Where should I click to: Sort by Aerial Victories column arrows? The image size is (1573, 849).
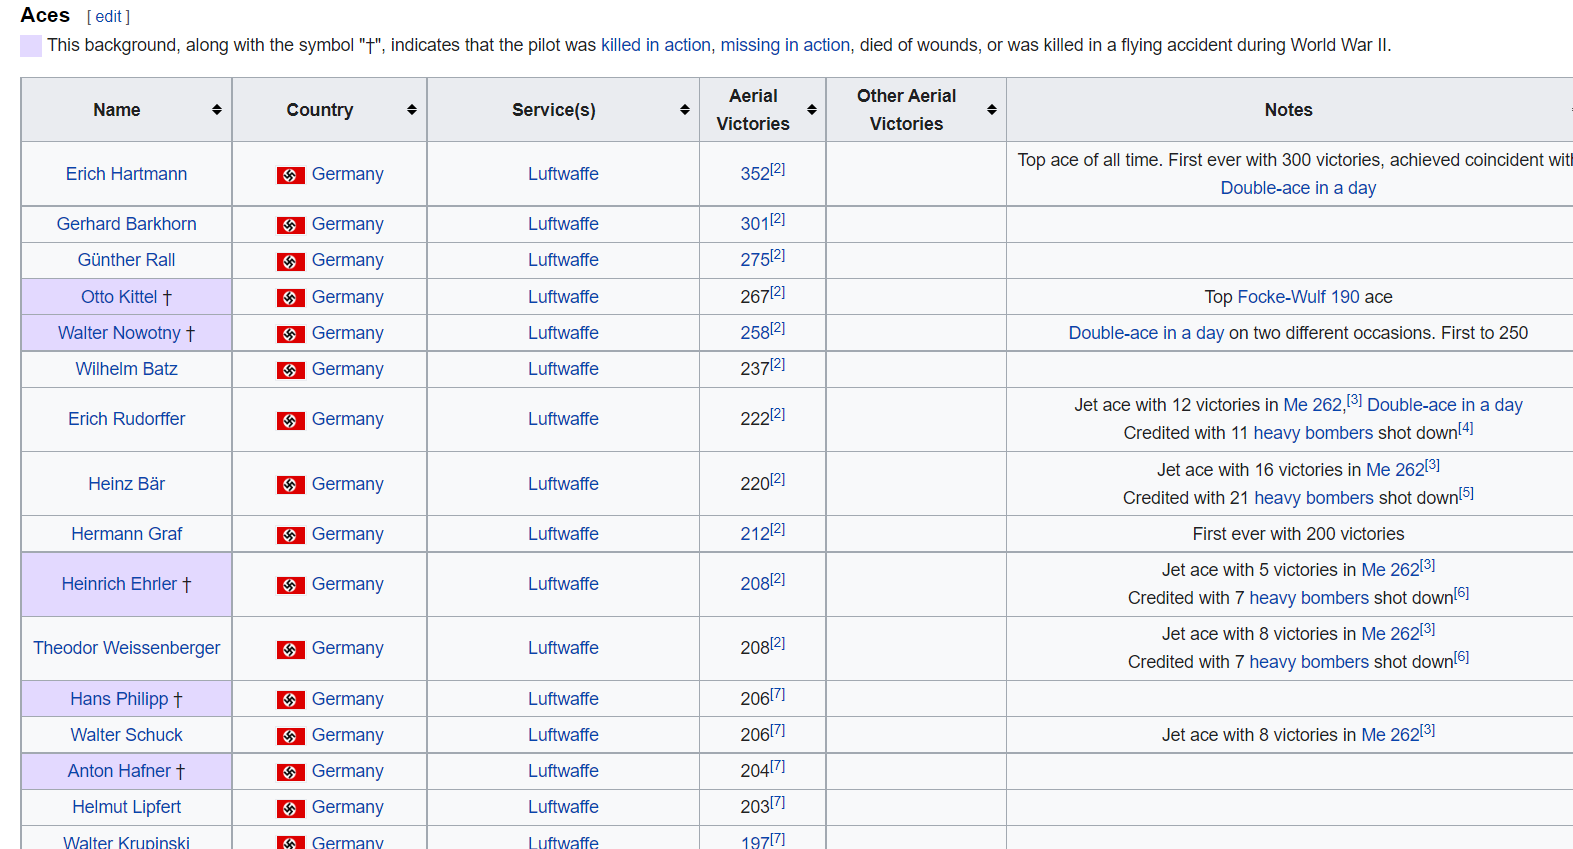tap(812, 110)
